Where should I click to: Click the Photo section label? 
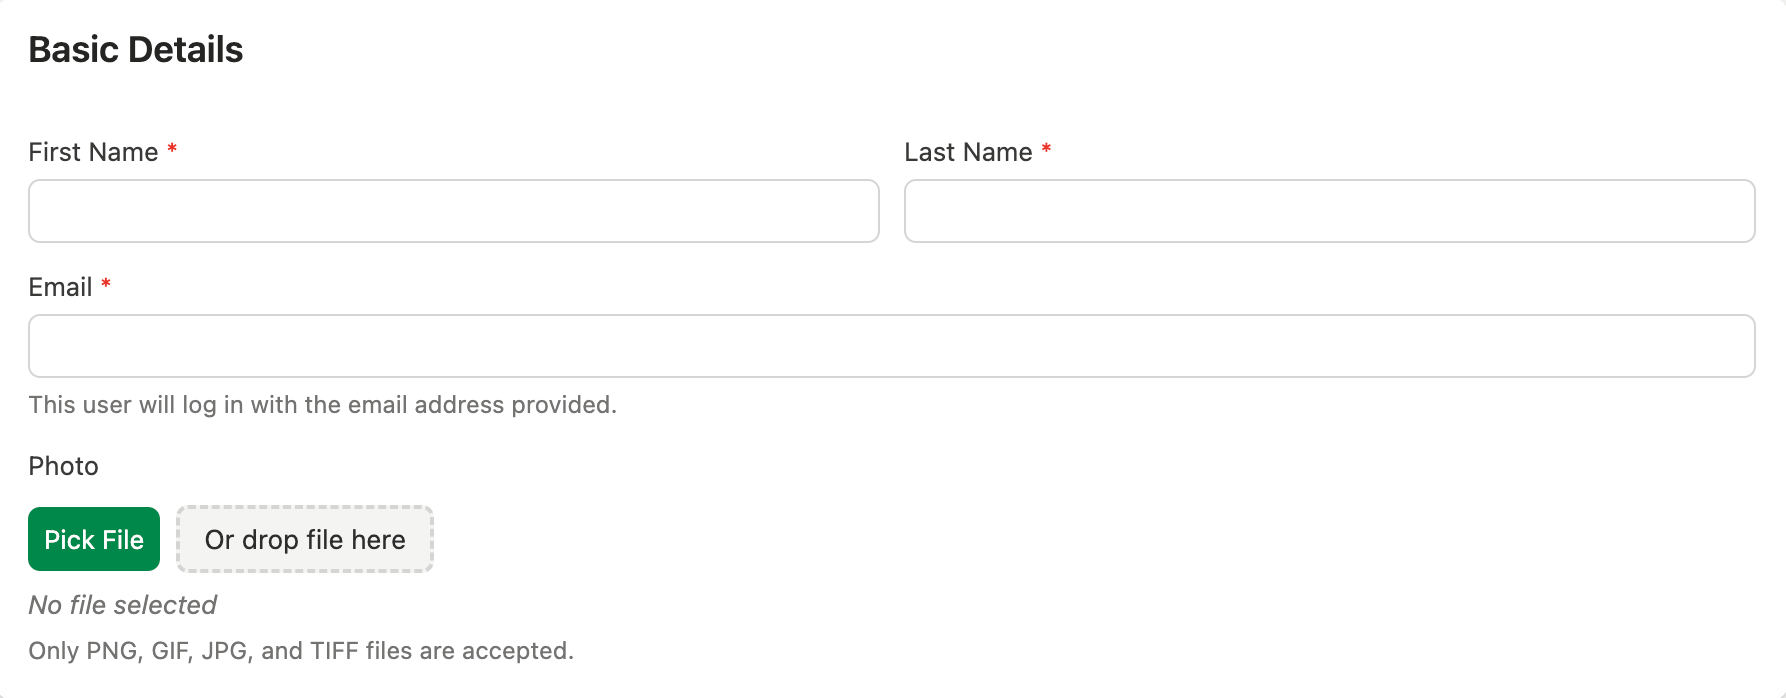click(x=63, y=466)
